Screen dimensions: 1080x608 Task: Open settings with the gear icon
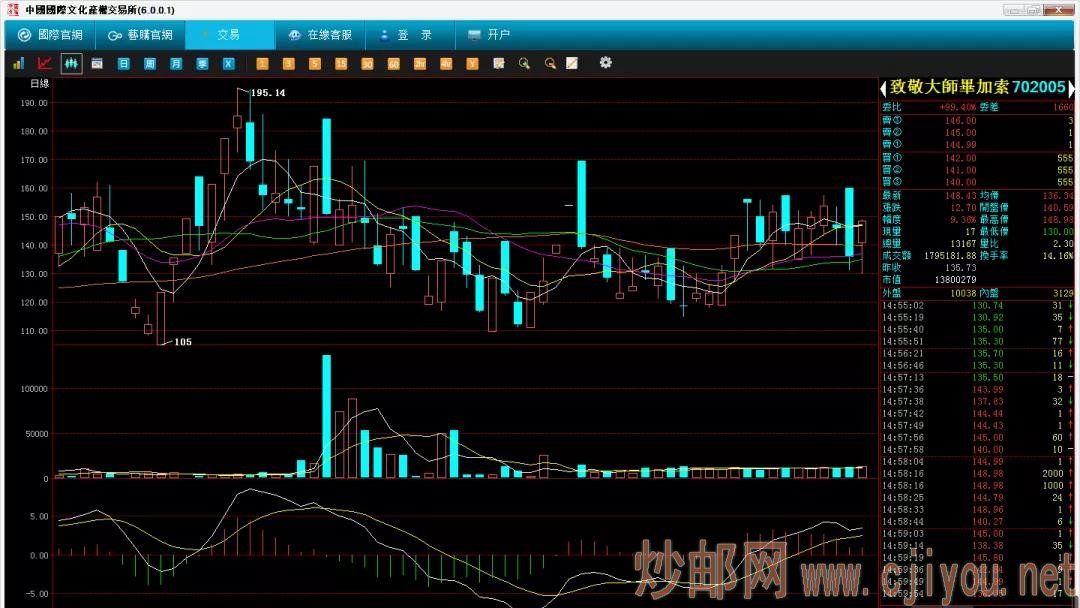[x=605, y=63]
